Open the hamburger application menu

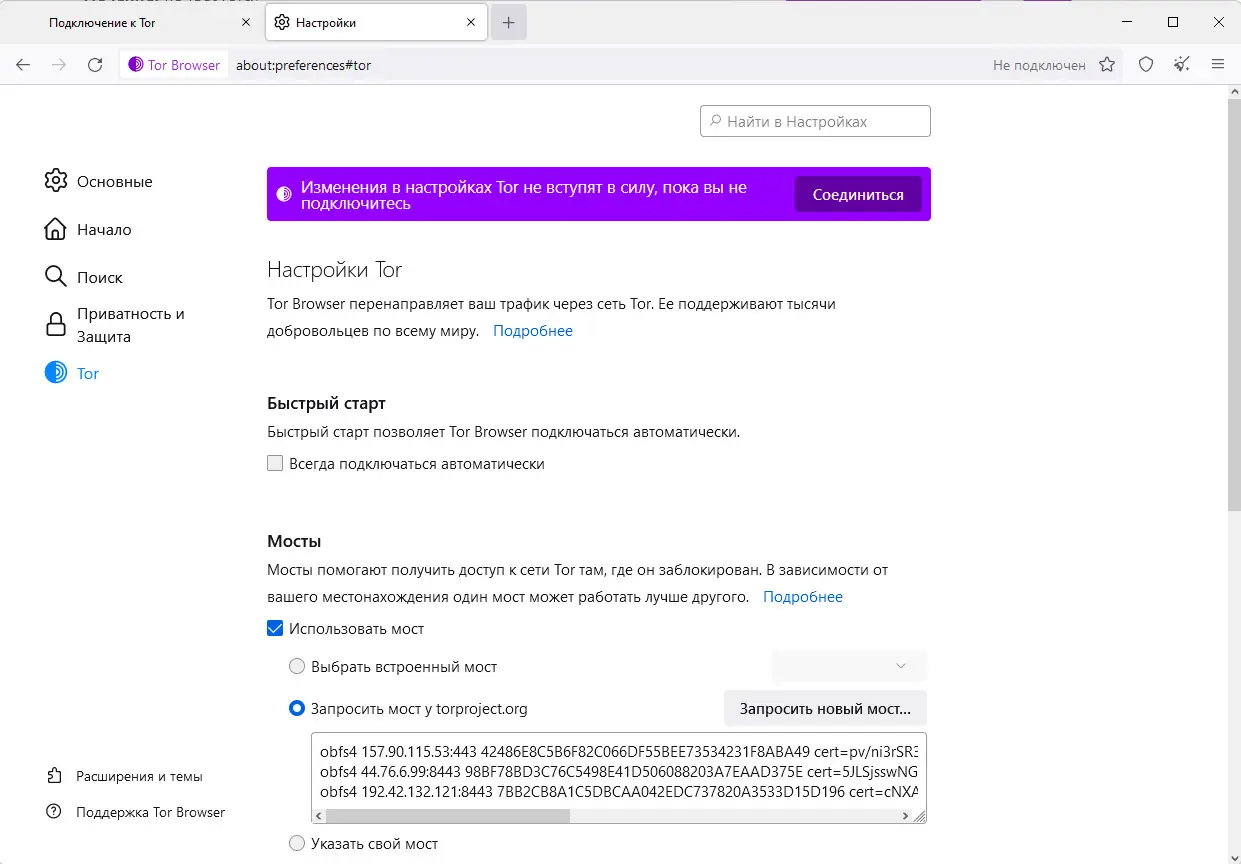pos(1219,64)
